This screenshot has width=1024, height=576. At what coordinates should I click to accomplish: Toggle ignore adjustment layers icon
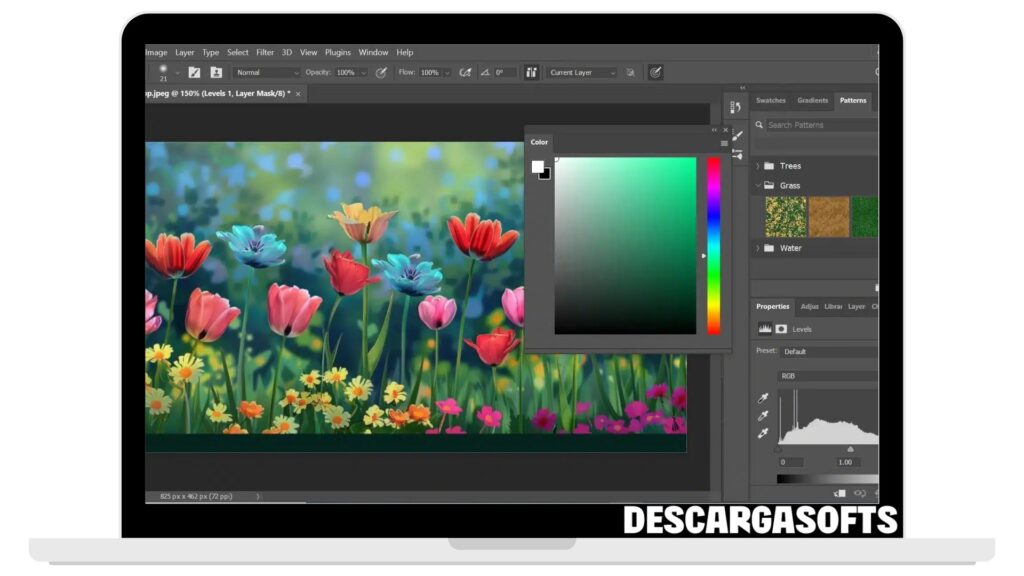coord(630,72)
